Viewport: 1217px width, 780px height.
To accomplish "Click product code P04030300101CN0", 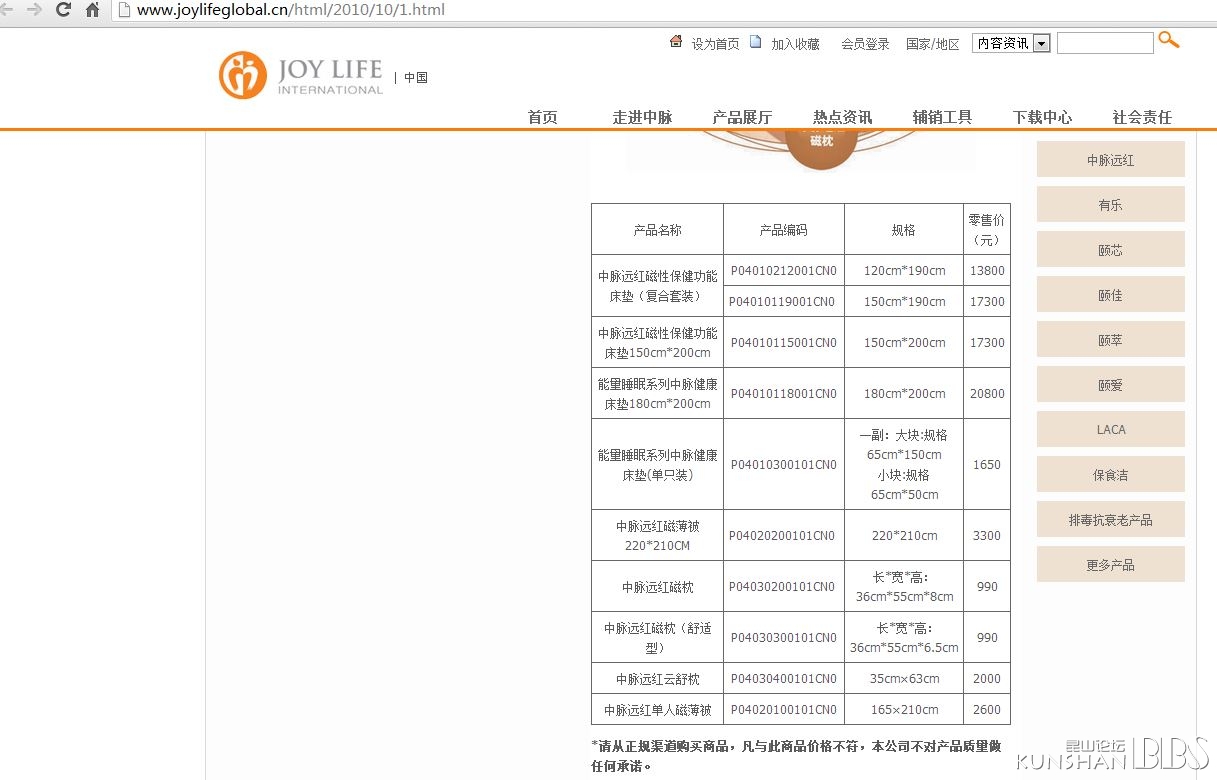I will [x=784, y=638].
